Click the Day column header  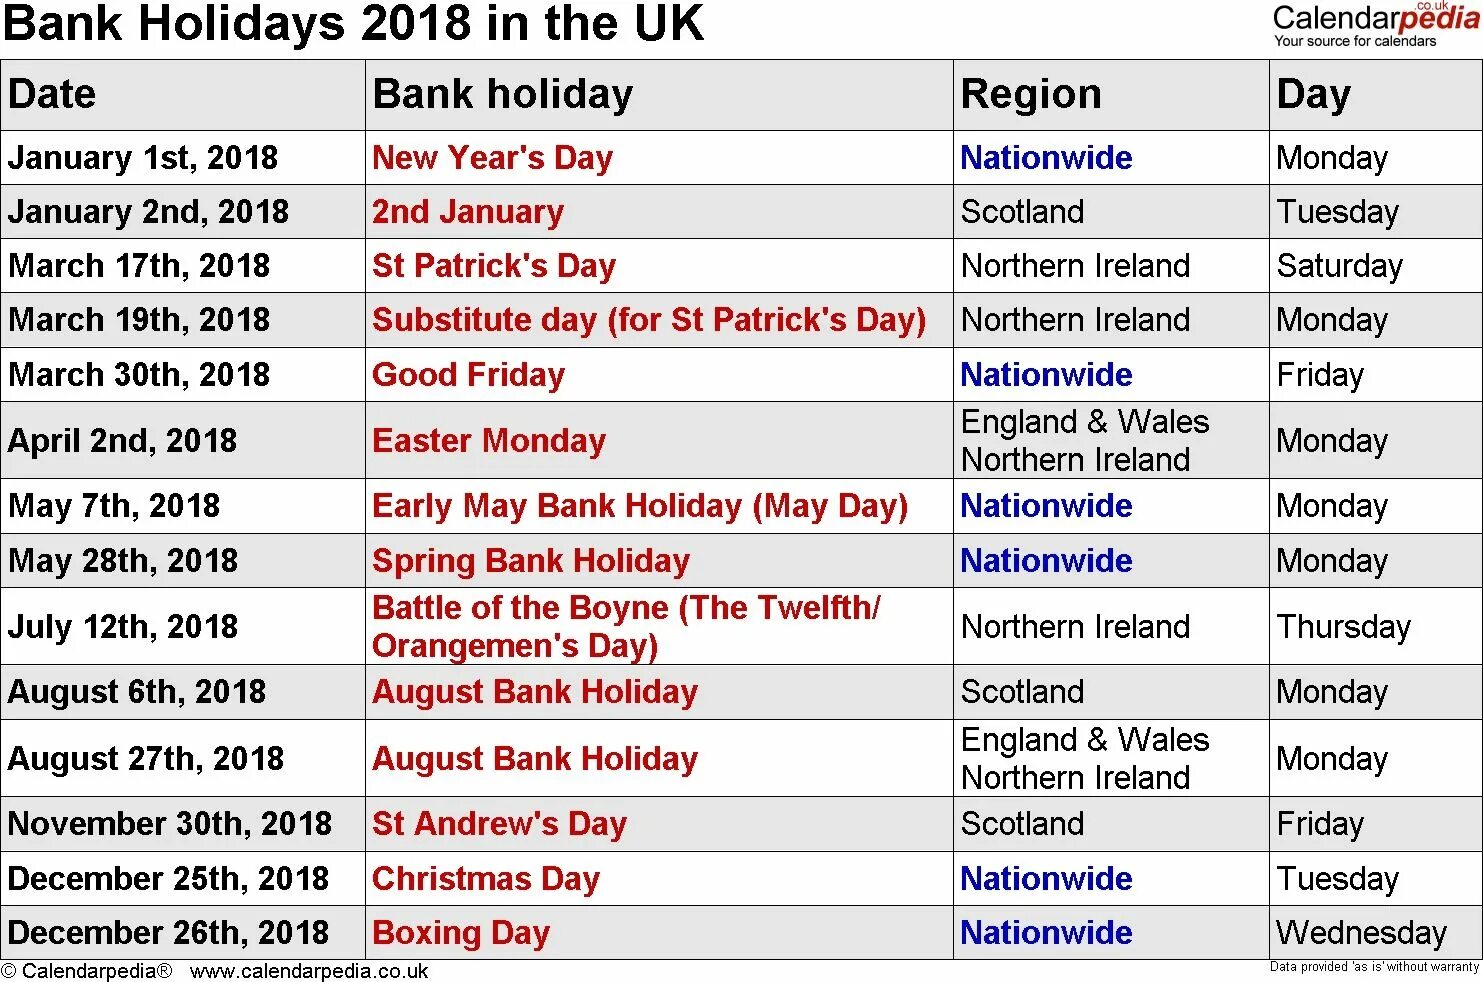(x=1313, y=96)
